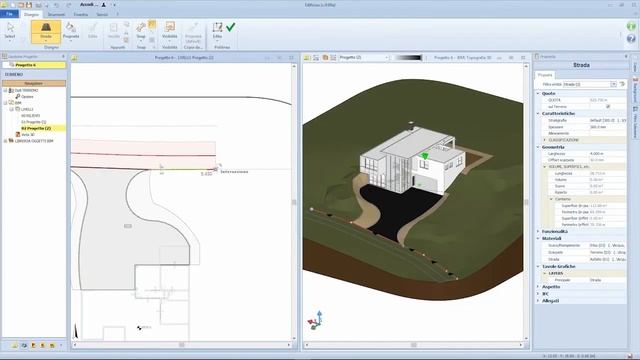
Task: Click the Vista 3D icon in the tree
Action: pyautogui.click(x=18, y=134)
